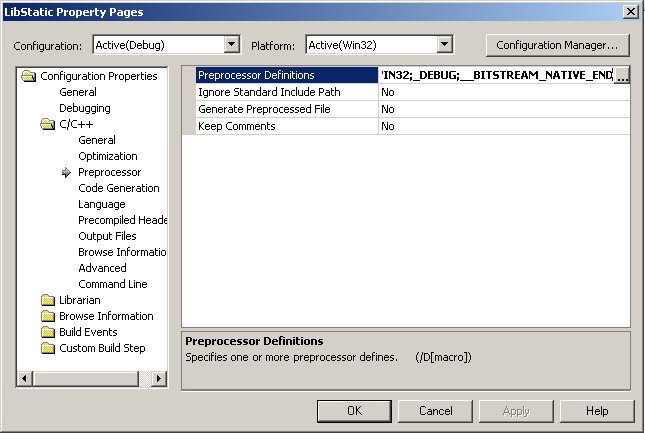Click the Configuration Properties folder icon
The width and height of the screenshot is (645, 433).
29,76
